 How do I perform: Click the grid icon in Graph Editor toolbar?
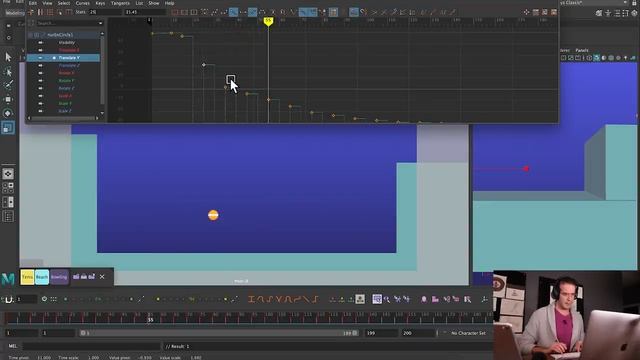(x=333, y=12)
